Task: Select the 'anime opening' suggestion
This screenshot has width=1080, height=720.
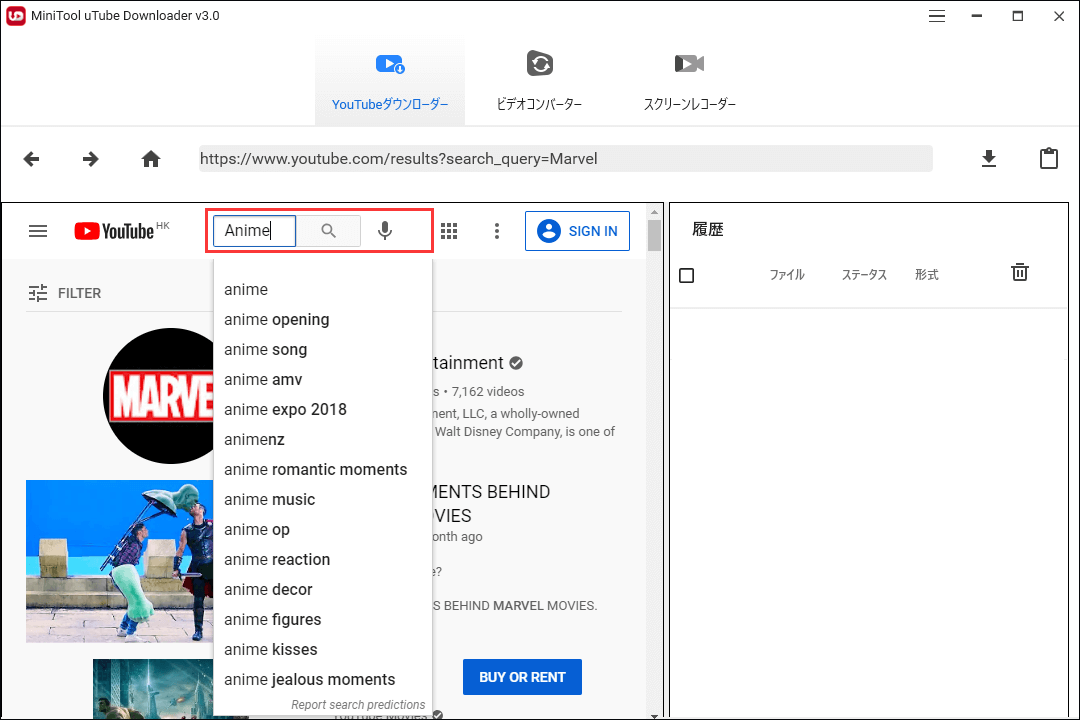Action: 322,320
